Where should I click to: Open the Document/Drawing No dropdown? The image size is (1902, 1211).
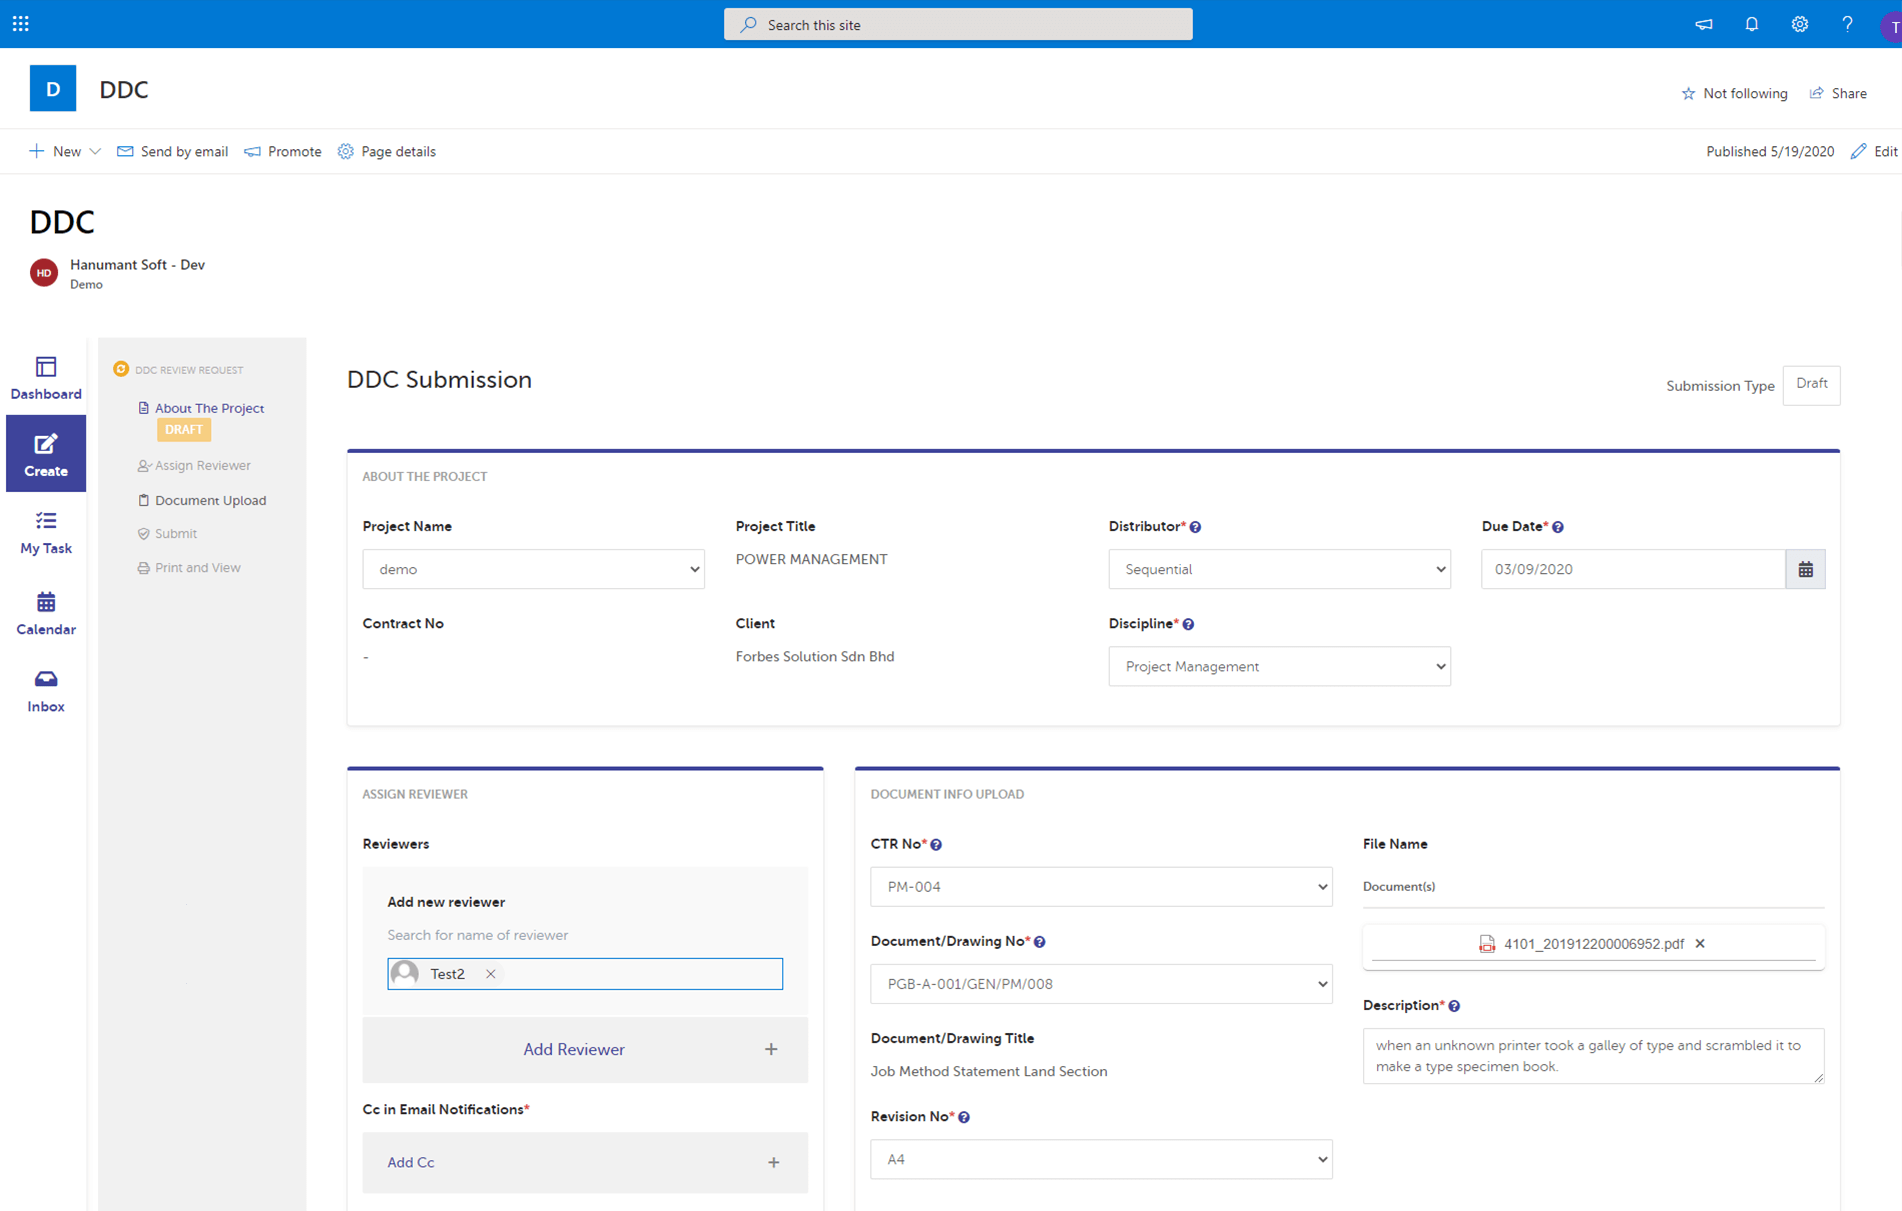[x=1101, y=984]
